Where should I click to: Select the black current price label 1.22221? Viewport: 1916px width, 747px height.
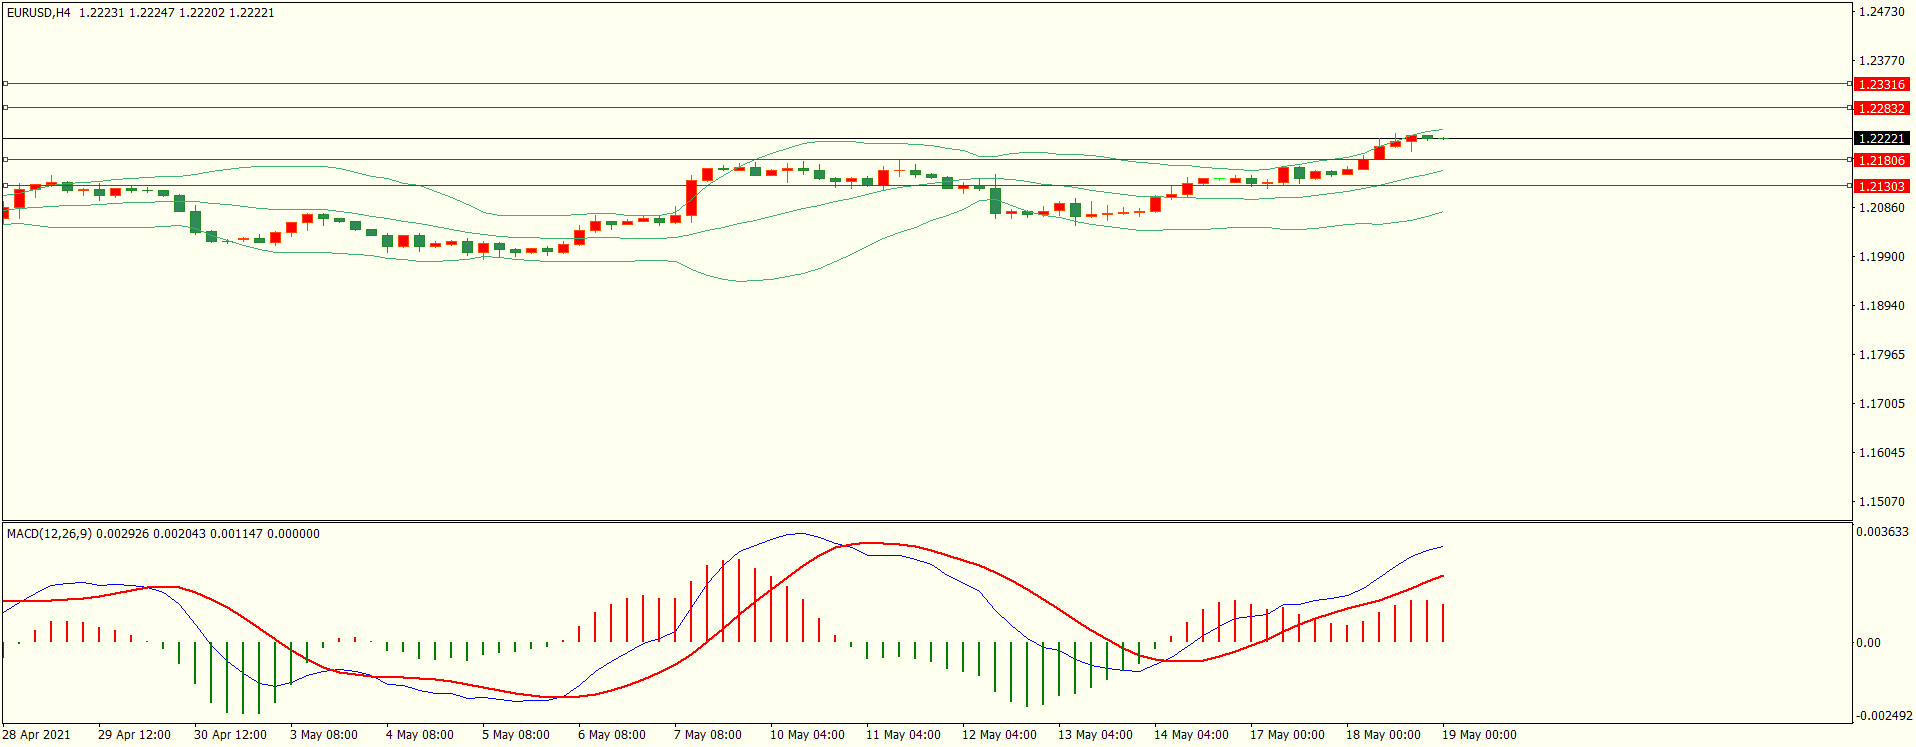(x=1881, y=139)
